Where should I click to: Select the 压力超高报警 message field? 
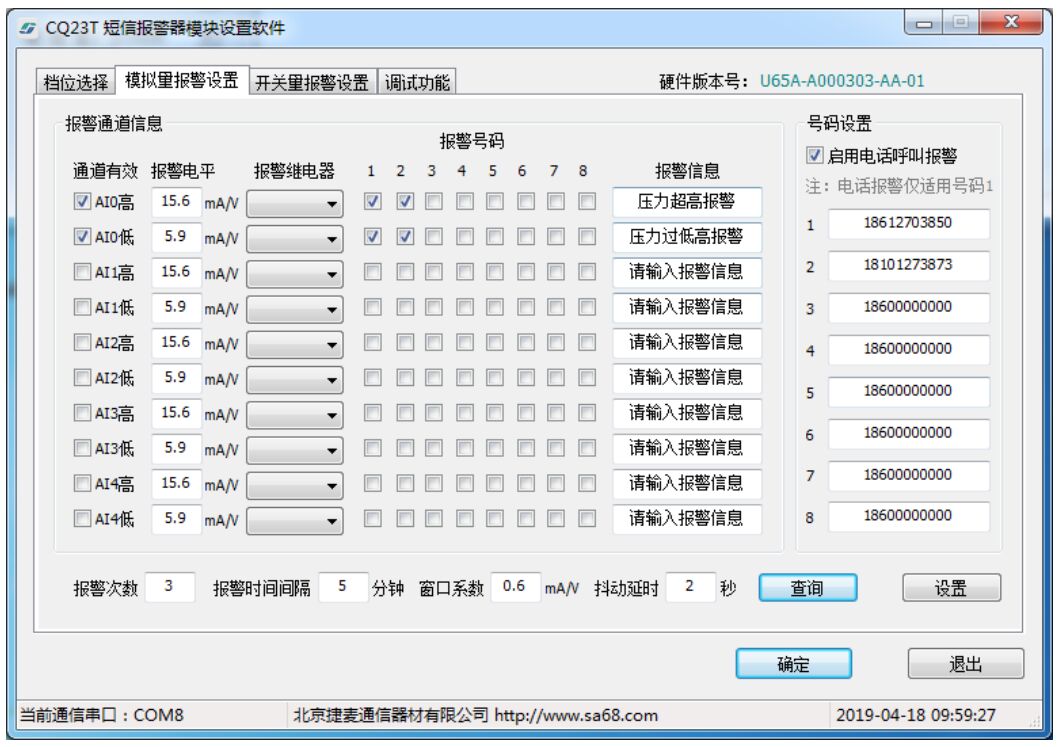point(686,202)
